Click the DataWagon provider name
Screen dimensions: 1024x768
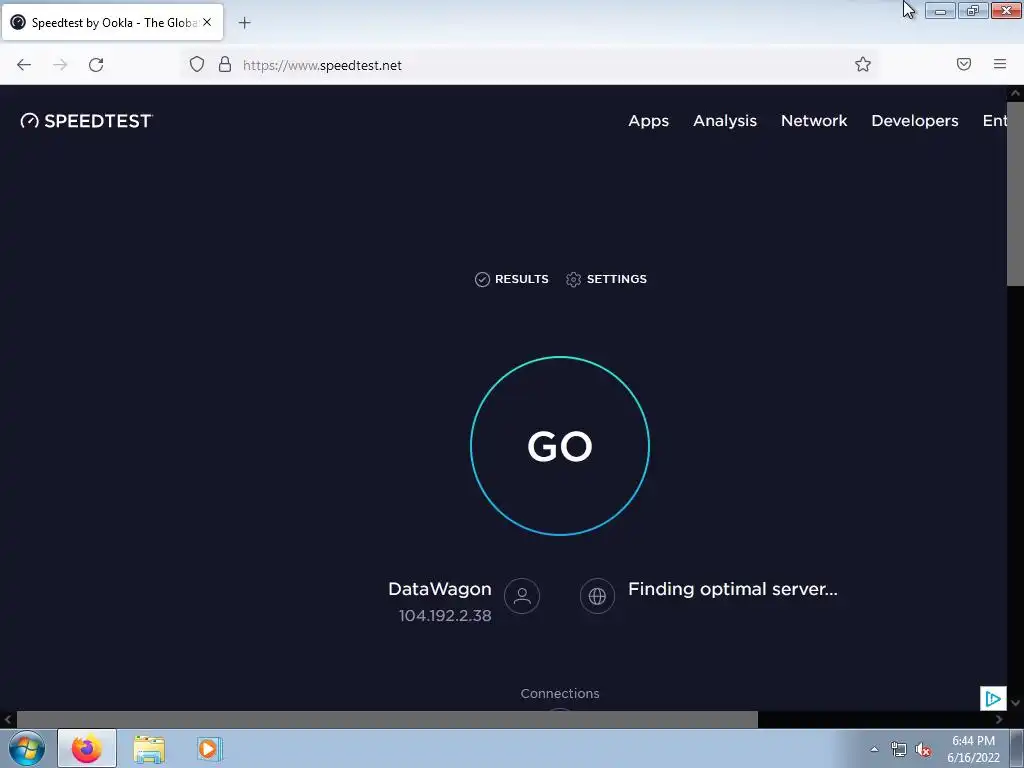440,589
